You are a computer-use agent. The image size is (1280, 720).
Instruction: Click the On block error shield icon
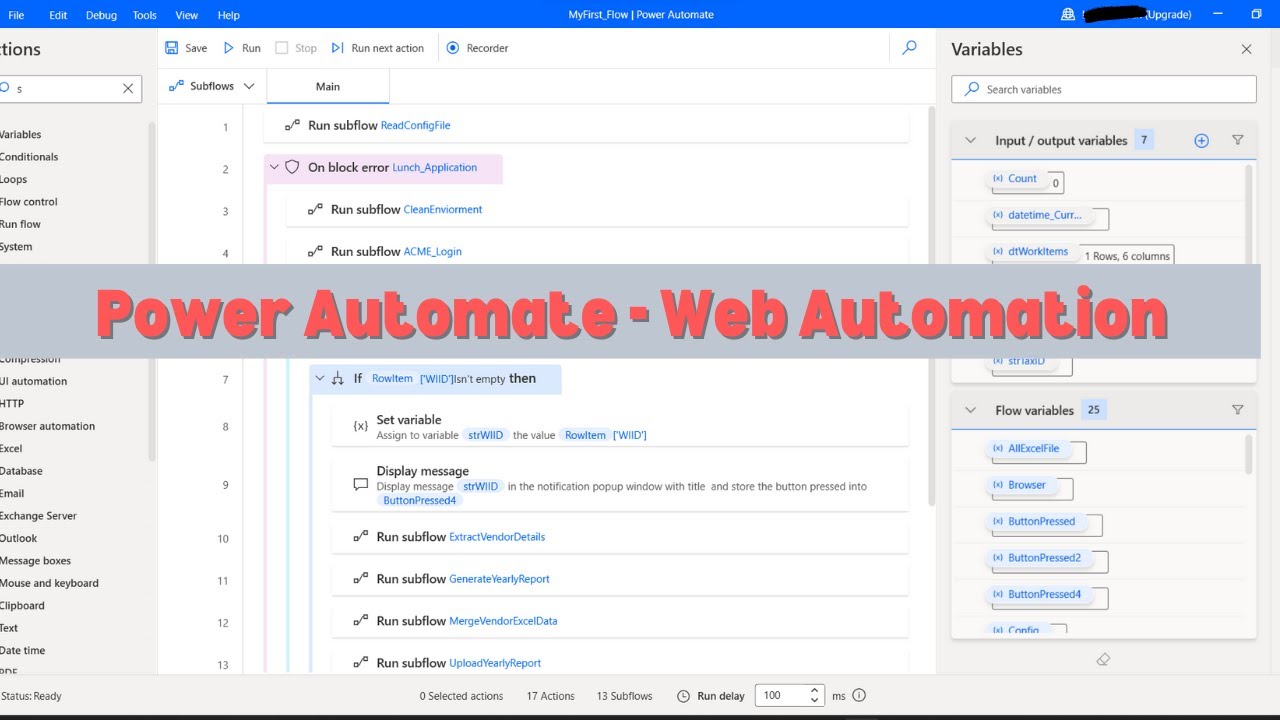[x=292, y=168]
